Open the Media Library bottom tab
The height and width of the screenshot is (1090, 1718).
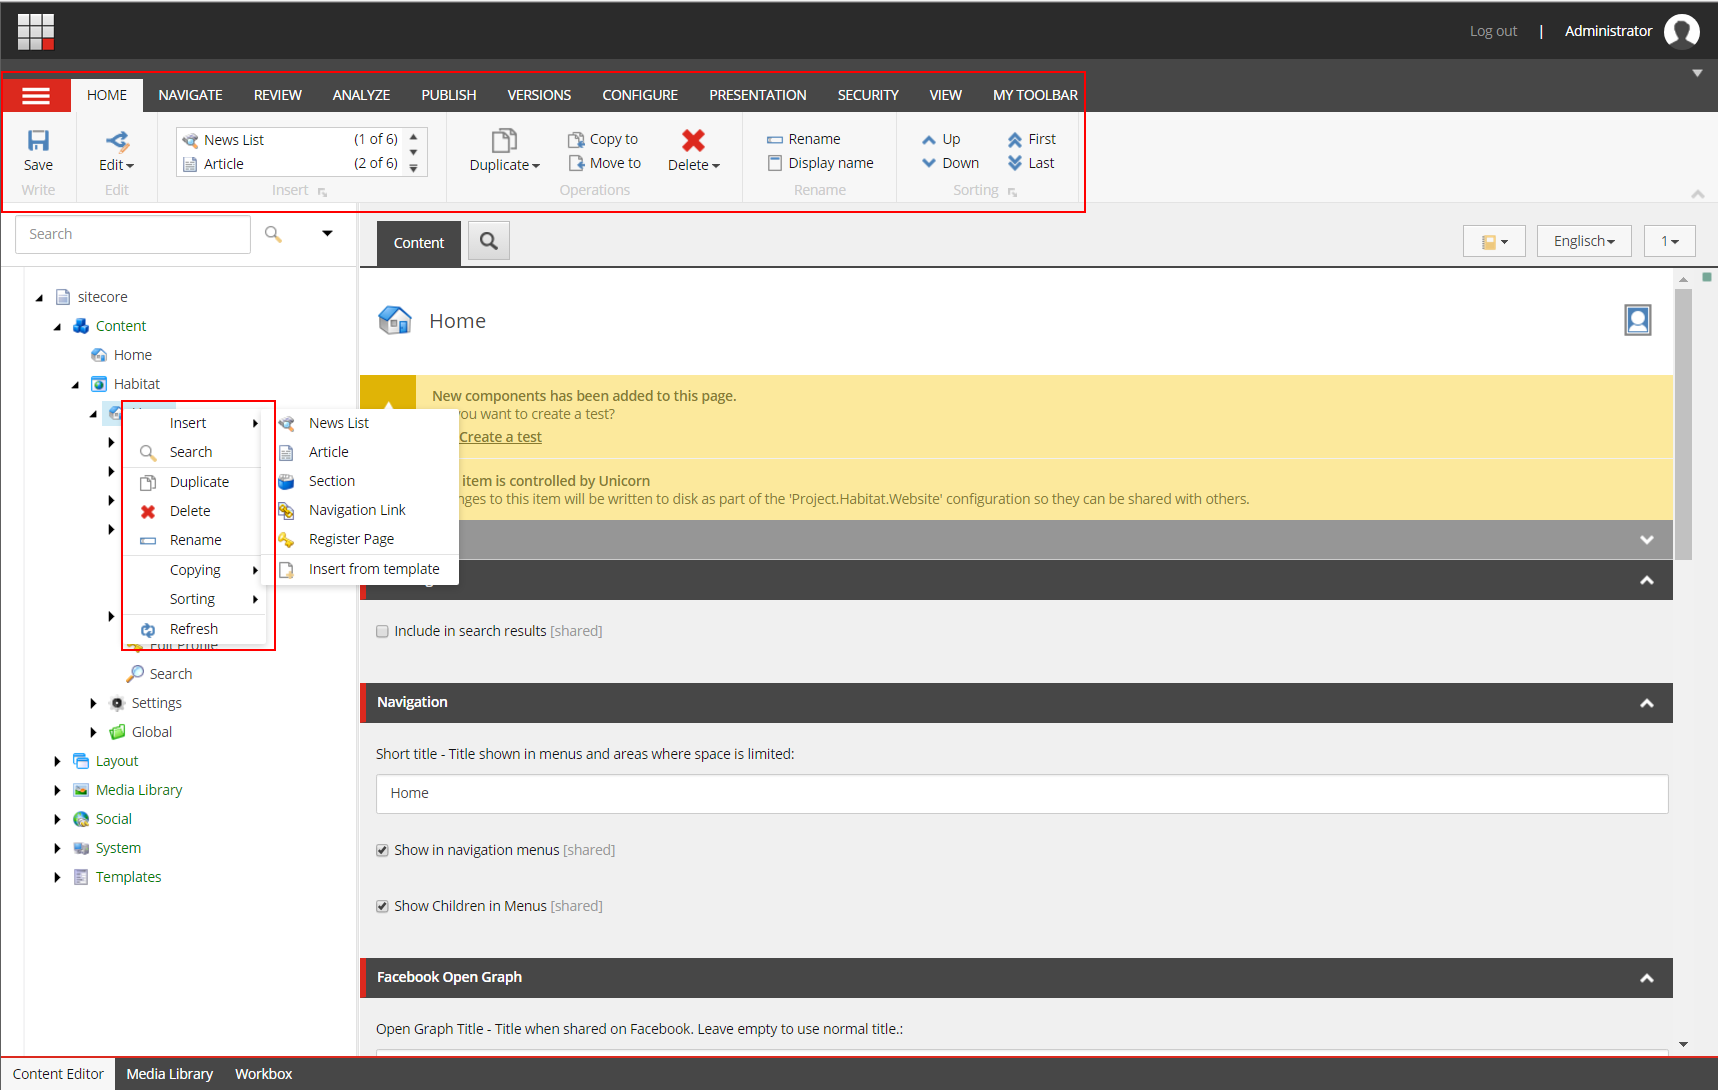pyautogui.click(x=170, y=1074)
